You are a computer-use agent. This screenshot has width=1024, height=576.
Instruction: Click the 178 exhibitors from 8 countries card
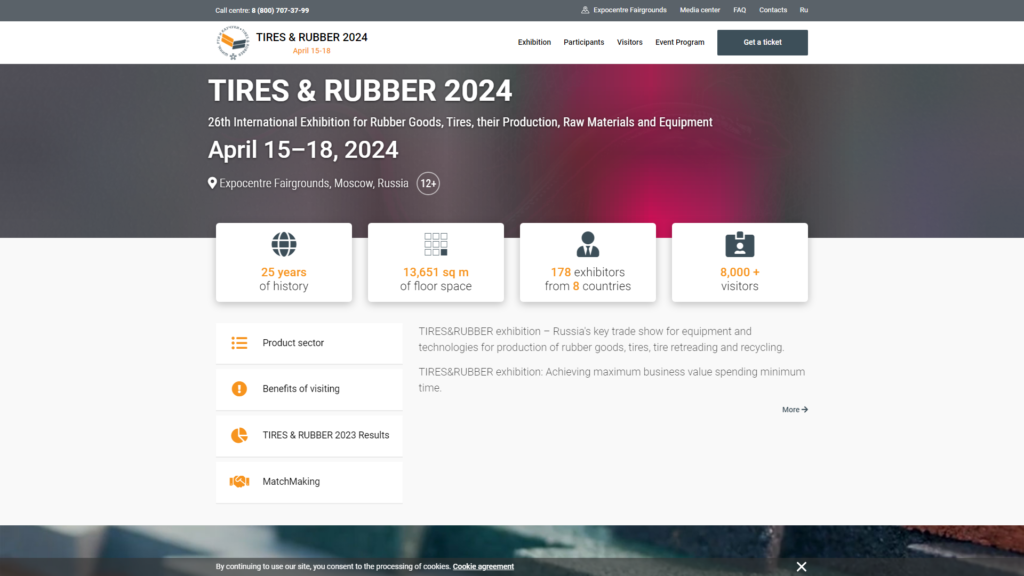tap(588, 263)
